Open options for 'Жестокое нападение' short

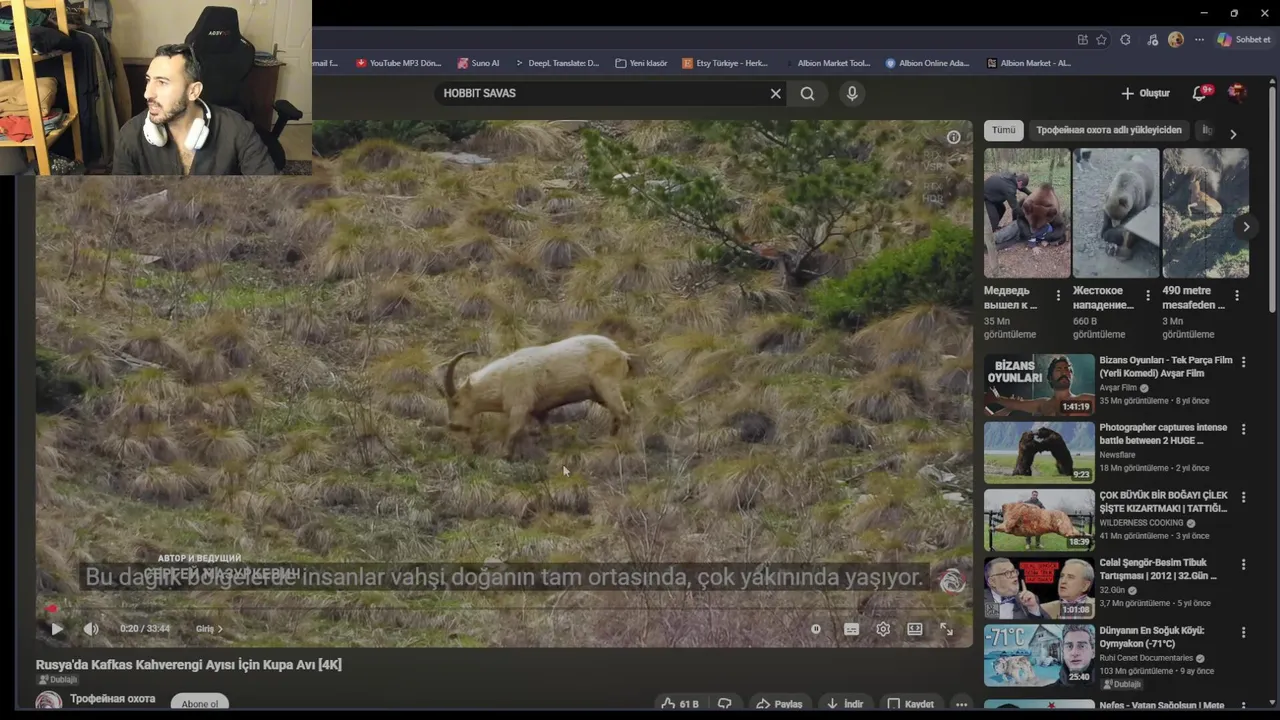coord(1148,296)
